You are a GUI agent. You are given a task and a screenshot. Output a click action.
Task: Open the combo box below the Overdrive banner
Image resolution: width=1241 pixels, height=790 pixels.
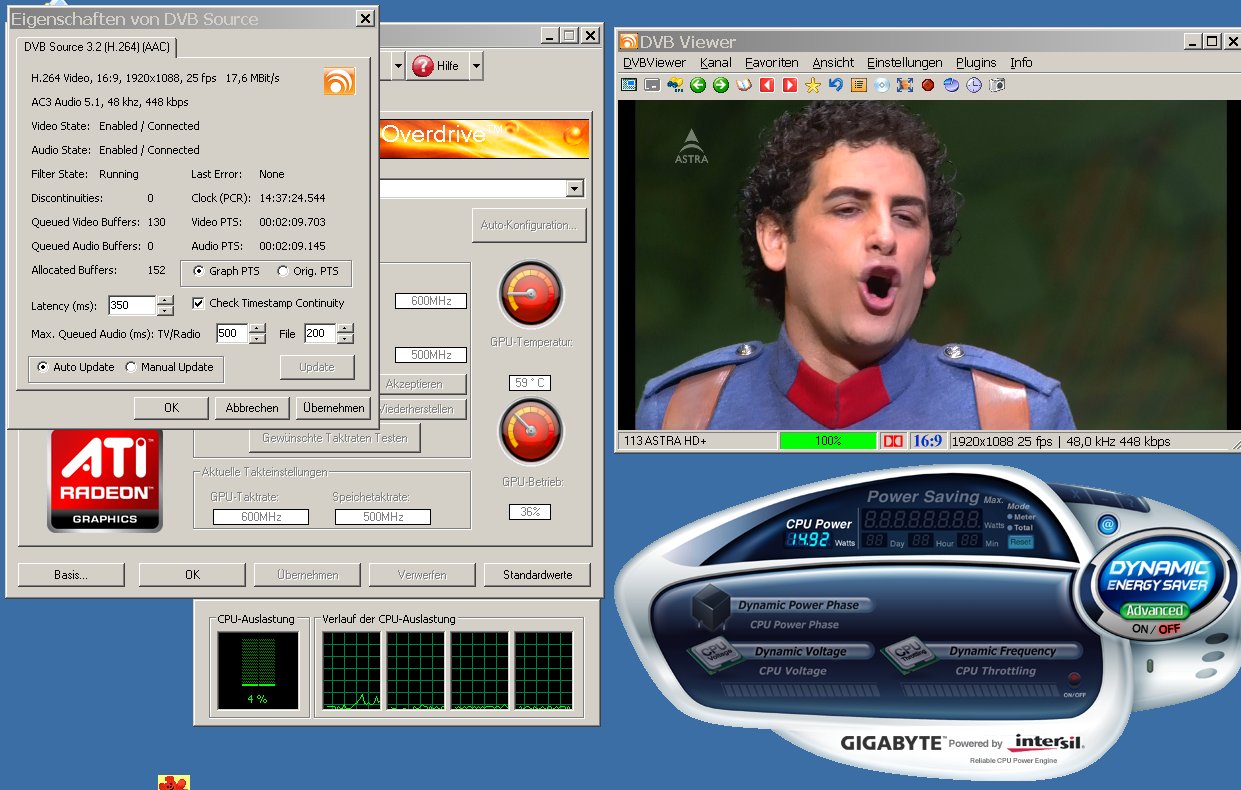574,189
